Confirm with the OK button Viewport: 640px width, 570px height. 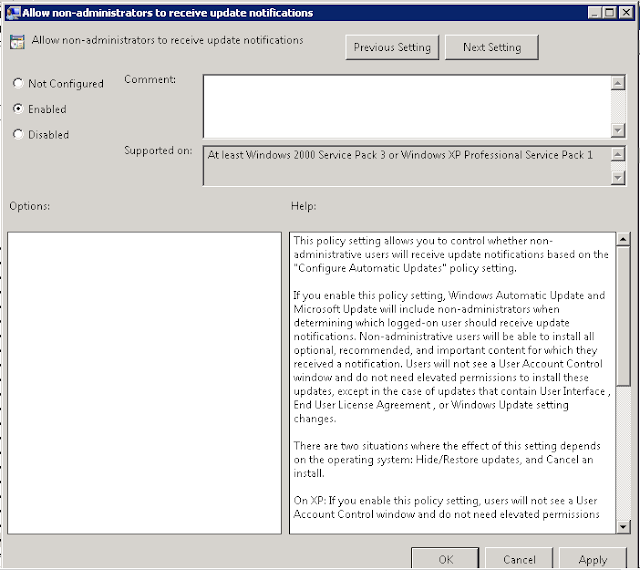point(445,559)
